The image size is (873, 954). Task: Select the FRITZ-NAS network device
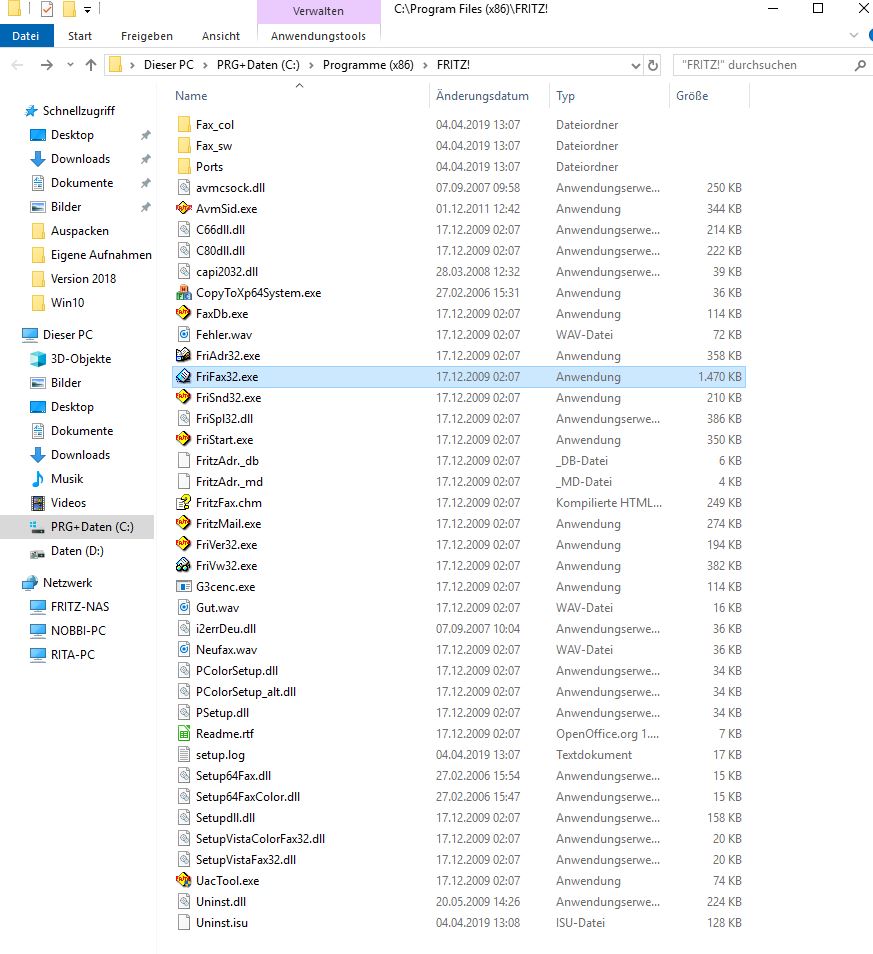pos(80,607)
